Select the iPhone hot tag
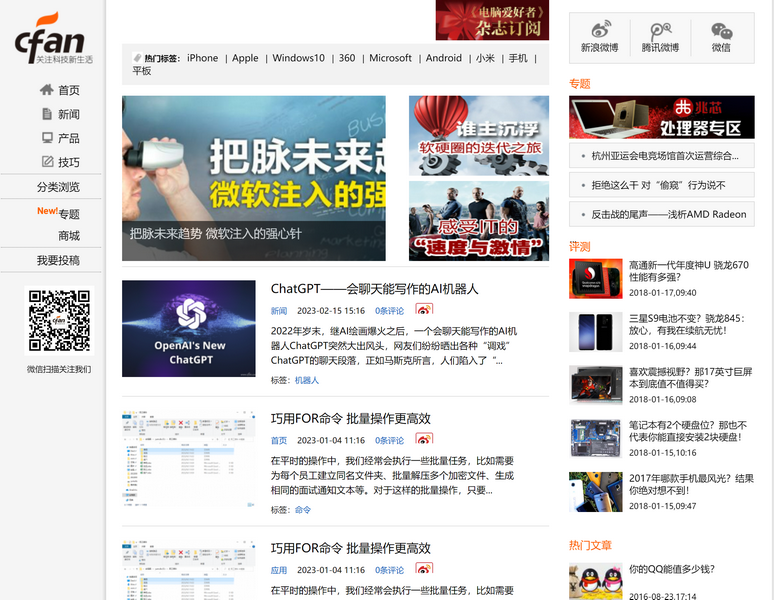The image size is (774, 600). 202,58
